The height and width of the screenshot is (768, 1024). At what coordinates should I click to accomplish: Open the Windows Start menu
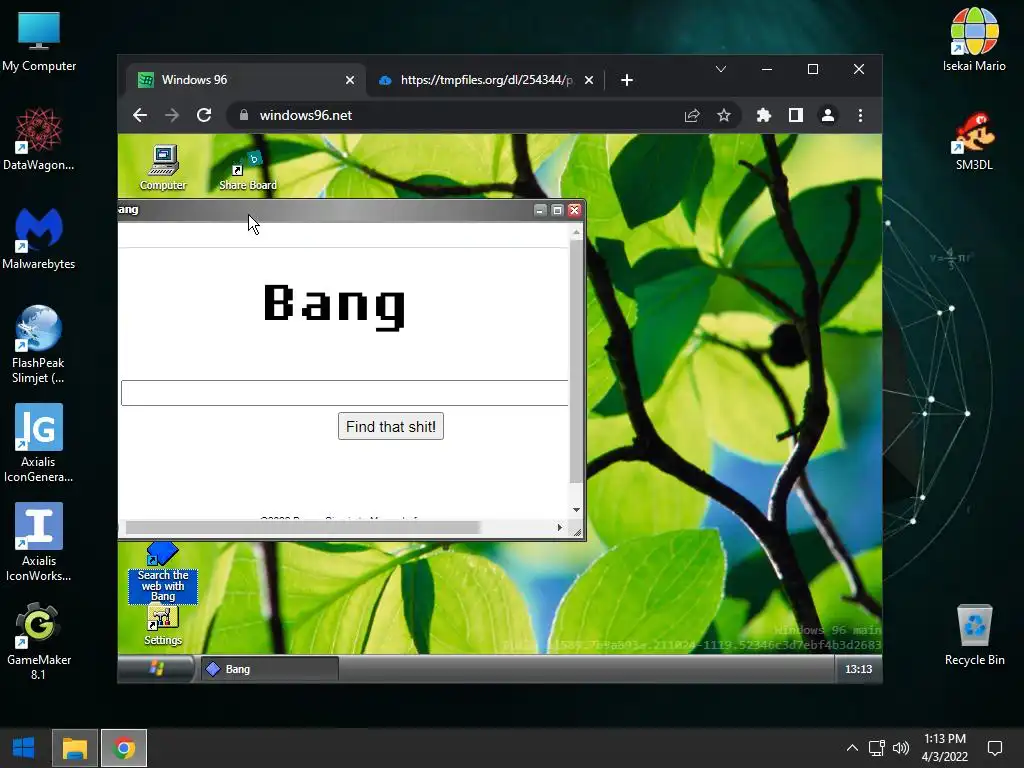(x=24, y=748)
